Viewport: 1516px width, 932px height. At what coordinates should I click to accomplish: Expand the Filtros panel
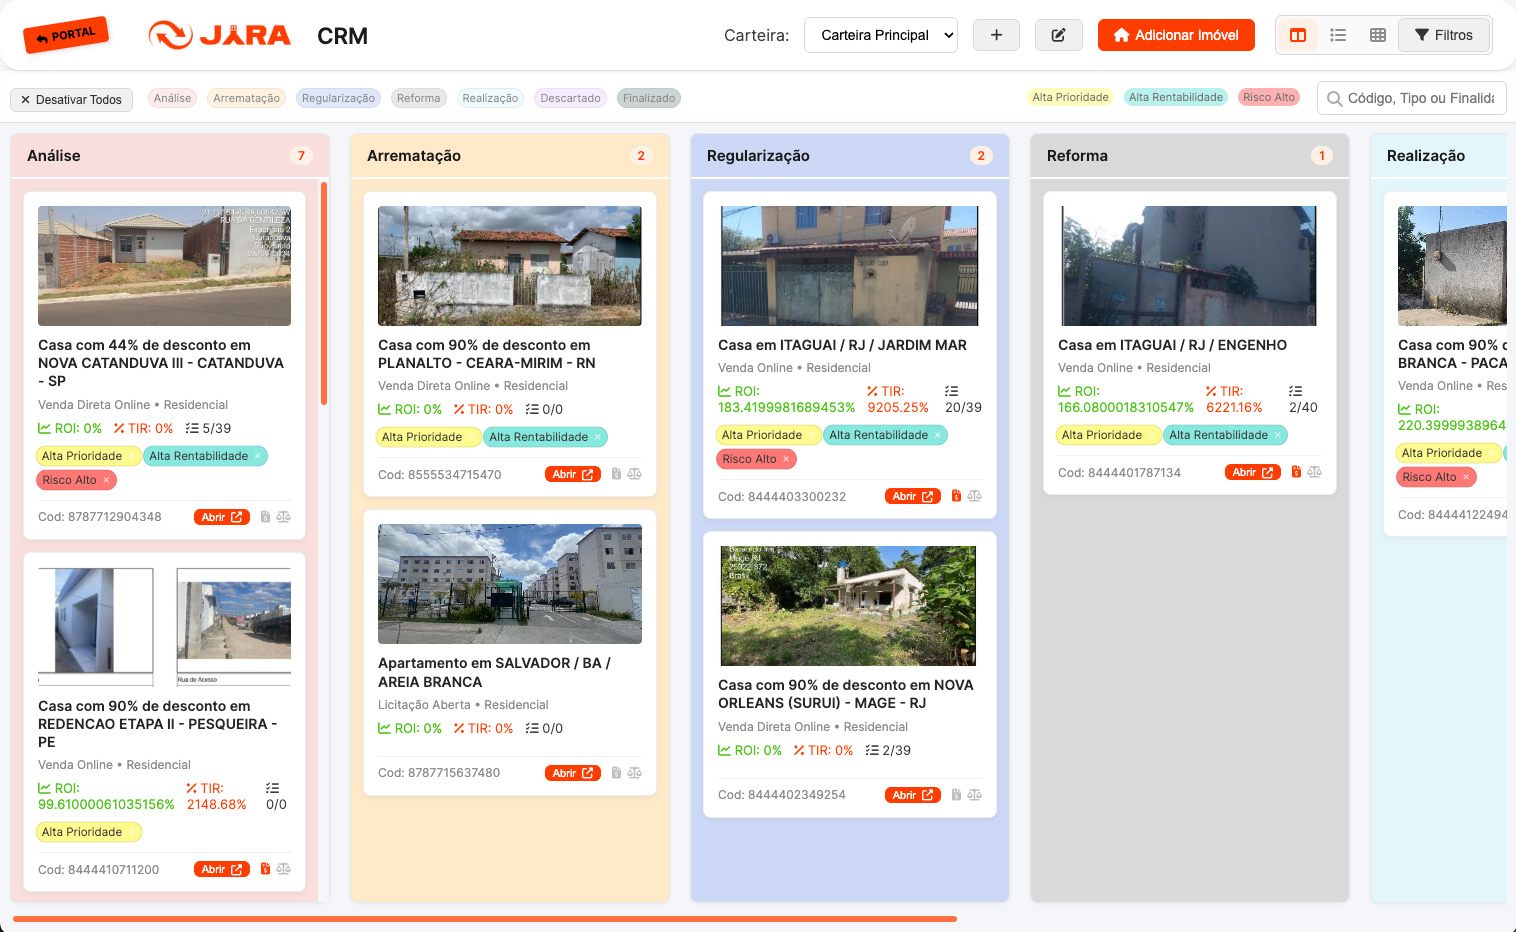[x=1444, y=35]
